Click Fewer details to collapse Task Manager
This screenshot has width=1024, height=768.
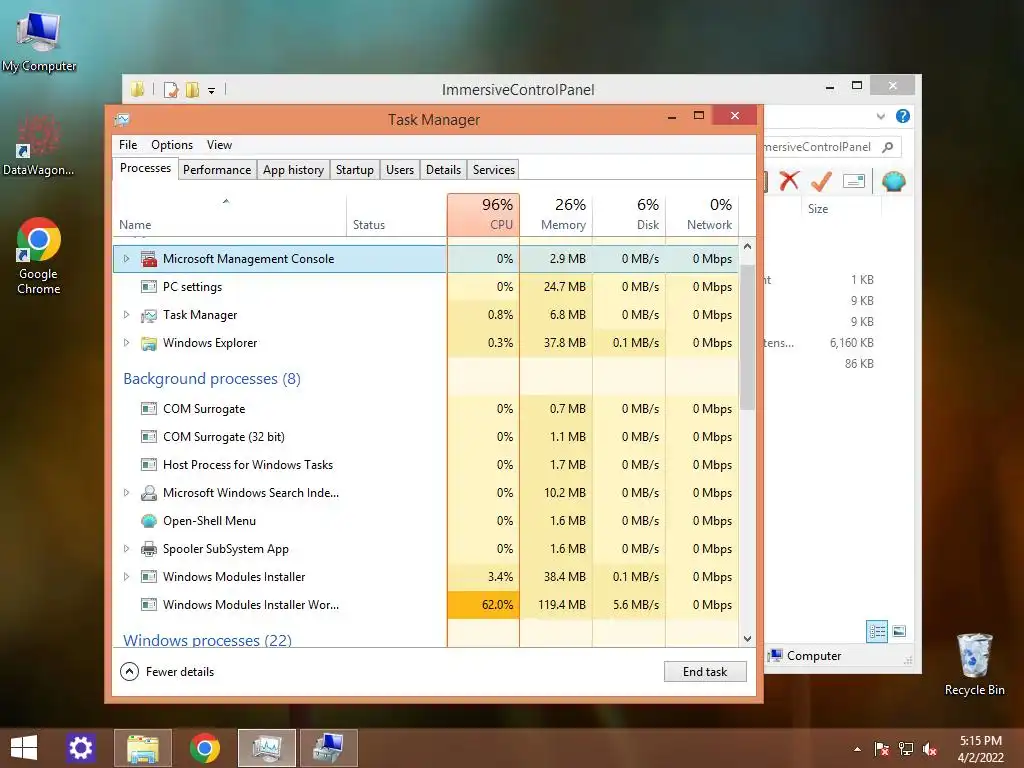[x=167, y=671]
